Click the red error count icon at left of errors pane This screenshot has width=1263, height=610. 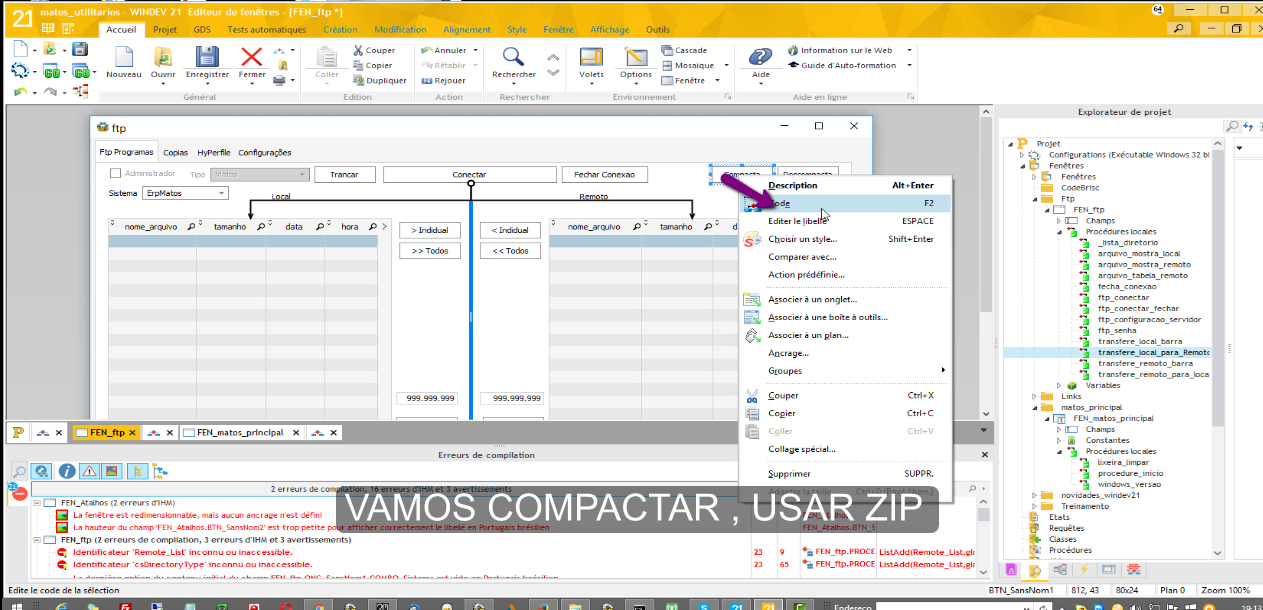click(17, 492)
